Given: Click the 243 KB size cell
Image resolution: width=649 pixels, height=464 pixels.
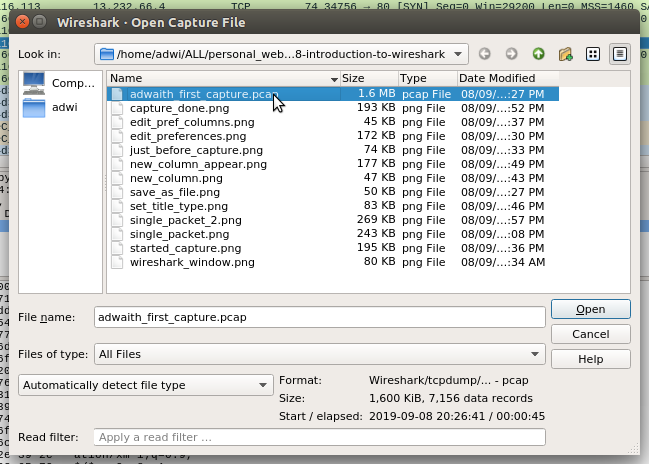Looking at the screenshot, I should pyautogui.click(x=376, y=234).
